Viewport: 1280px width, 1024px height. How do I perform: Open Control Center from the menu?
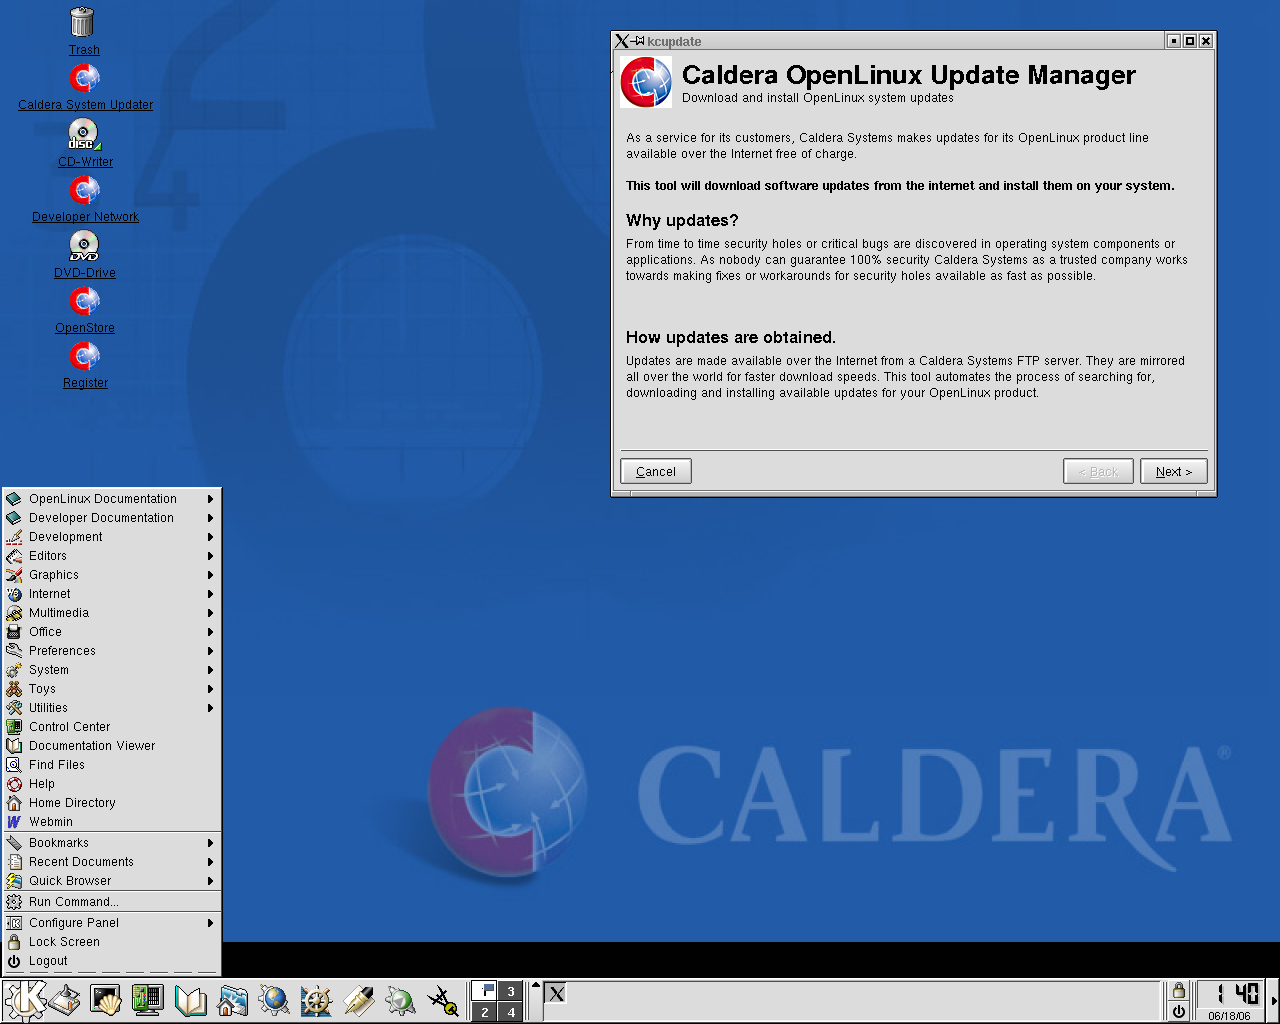68,726
